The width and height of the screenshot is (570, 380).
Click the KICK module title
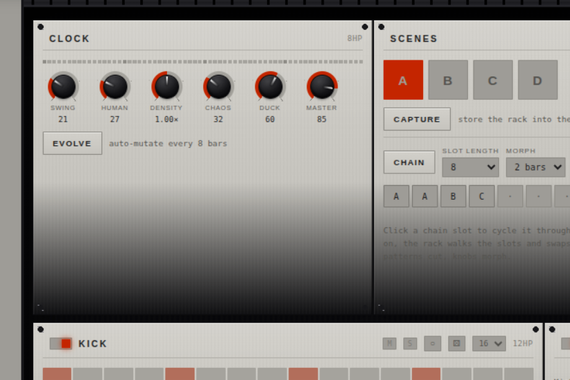tap(93, 344)
